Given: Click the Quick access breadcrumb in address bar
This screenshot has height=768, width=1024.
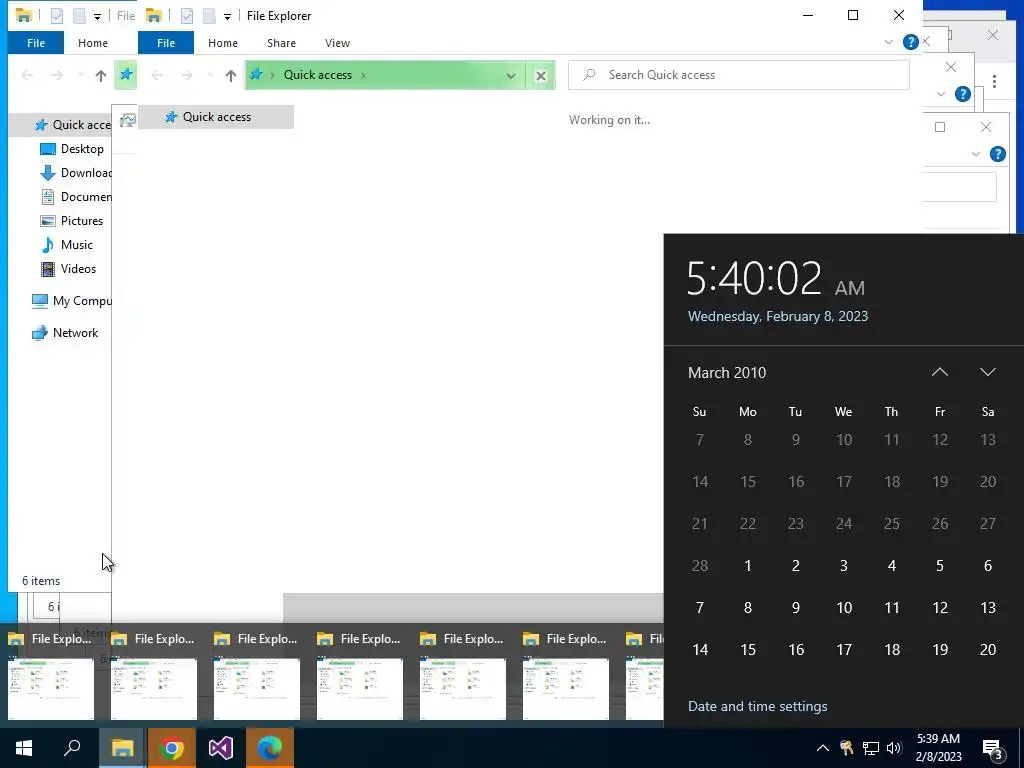Looking at the screenshot, I should pos(317,75).
